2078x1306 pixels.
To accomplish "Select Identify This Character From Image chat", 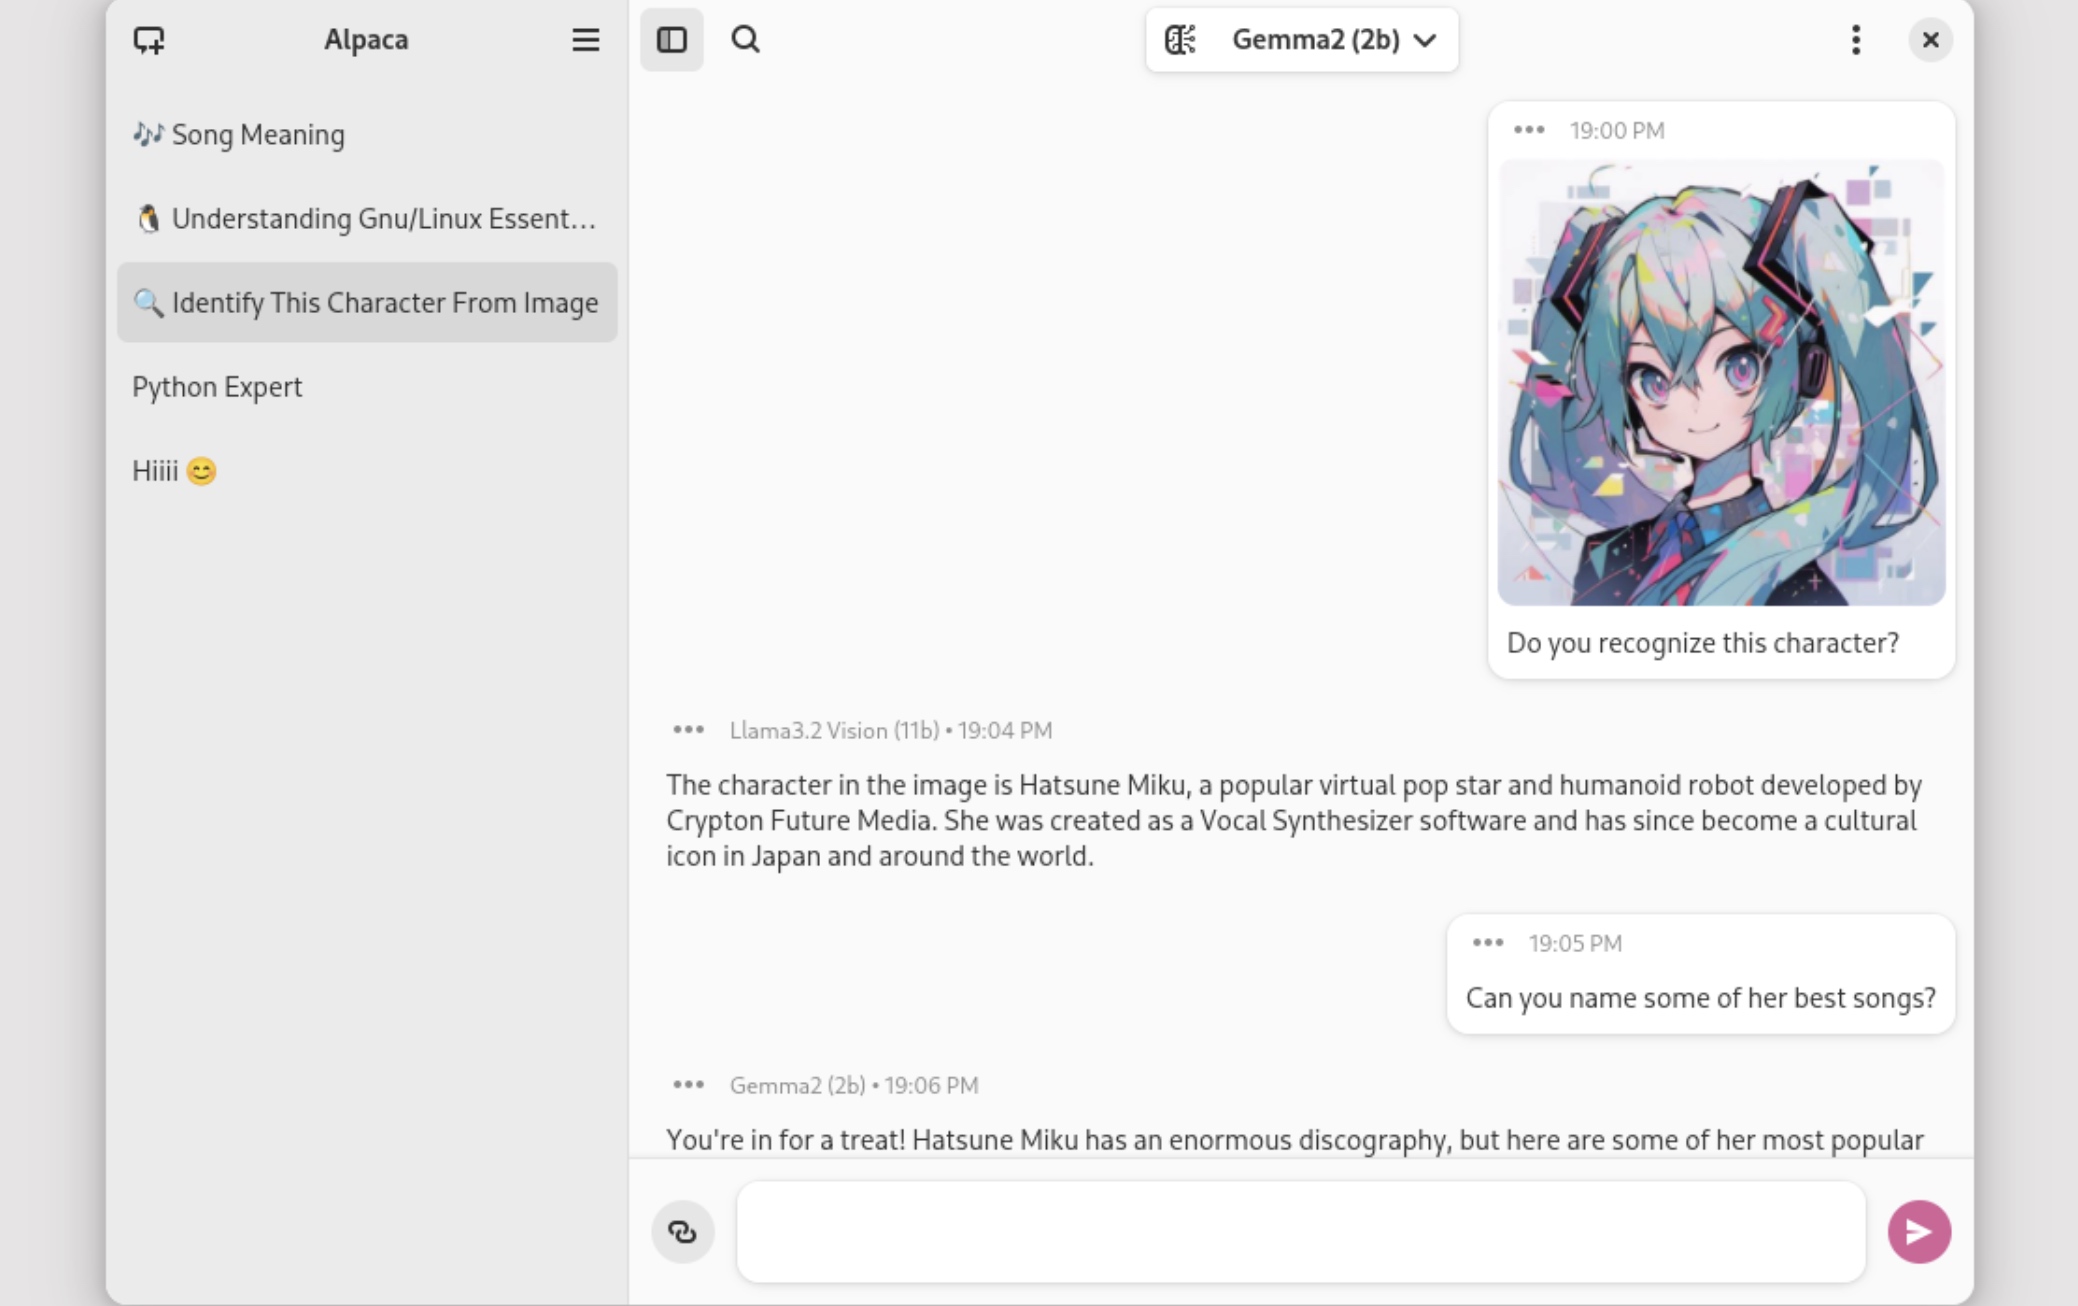I will click(x=367, y=302).
